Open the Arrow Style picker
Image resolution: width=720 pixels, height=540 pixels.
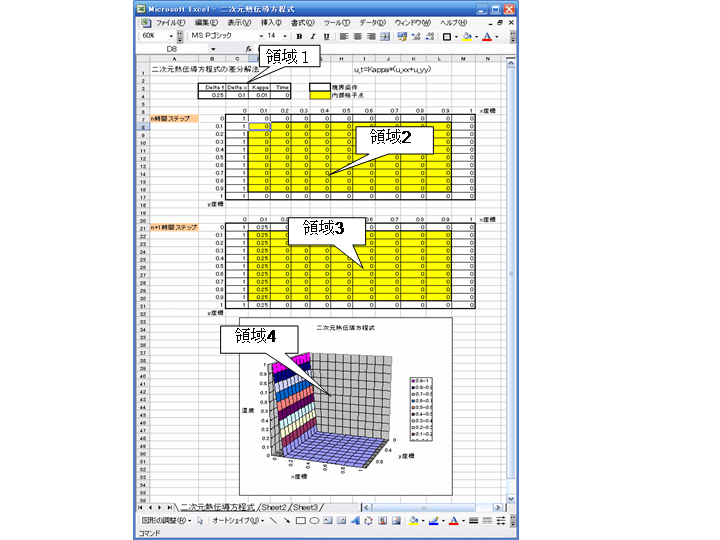point(501,520)
